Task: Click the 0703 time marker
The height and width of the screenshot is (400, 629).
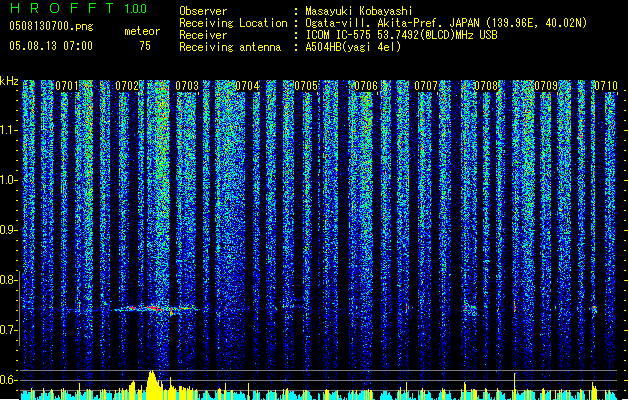Action: tap(187, 86)
